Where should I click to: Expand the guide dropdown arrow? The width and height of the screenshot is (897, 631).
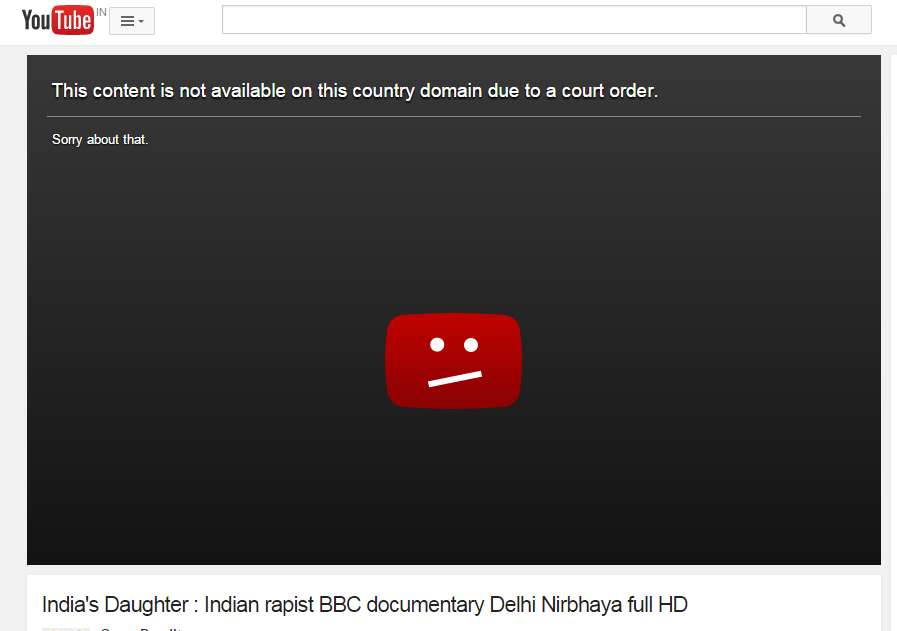[141, 22]
